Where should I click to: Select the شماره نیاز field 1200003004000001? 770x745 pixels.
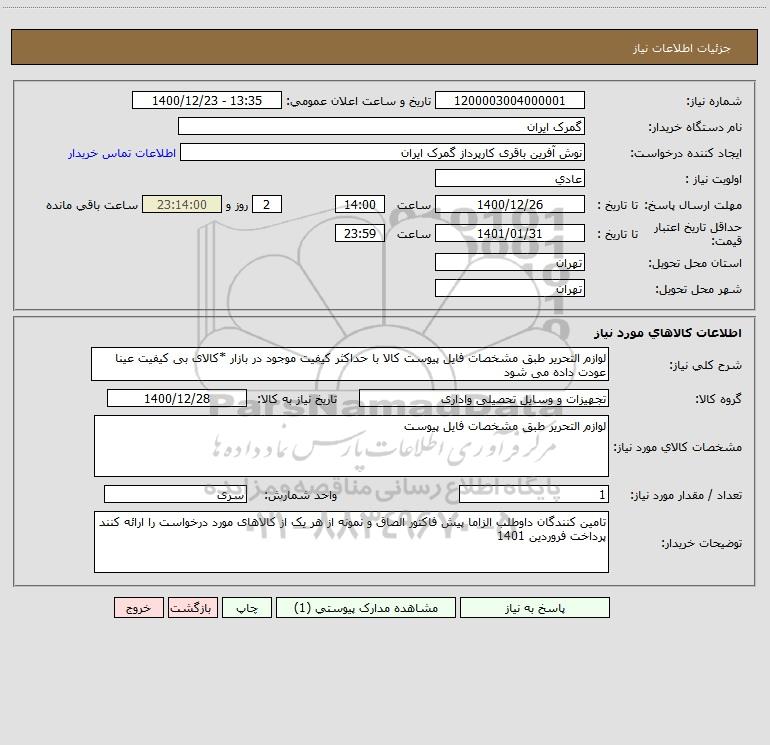[x=510, y=100]
